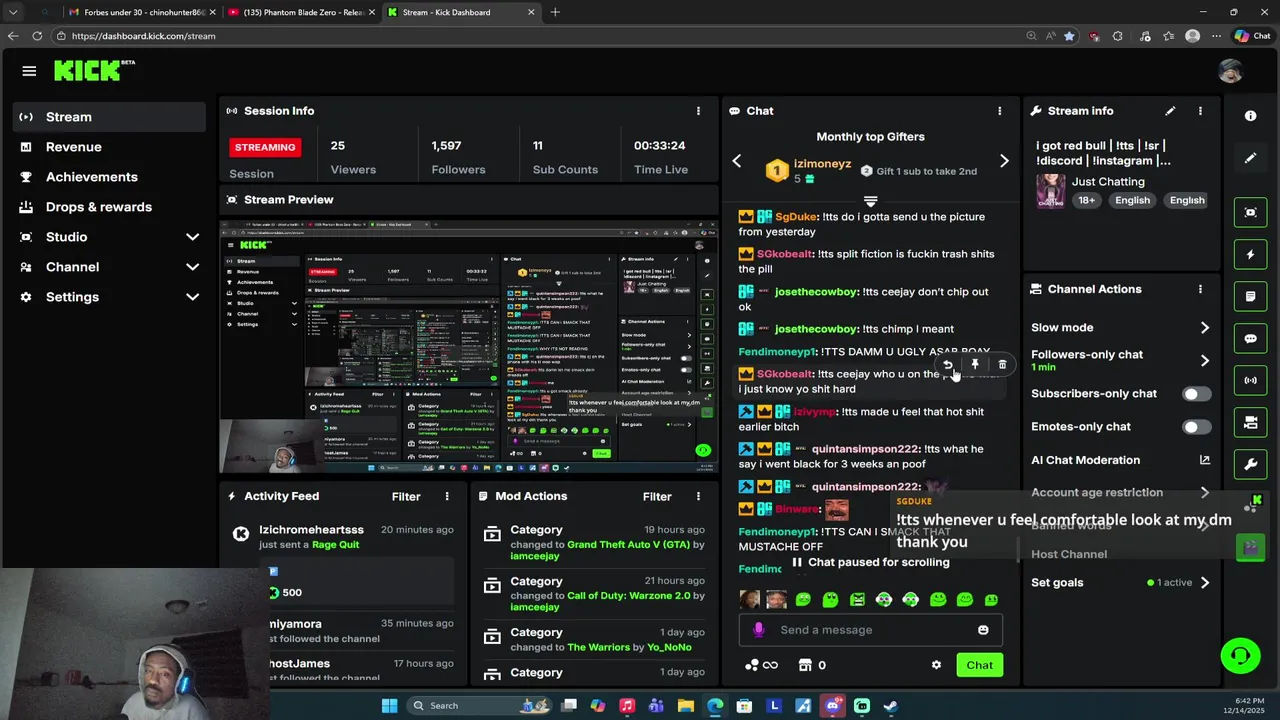Viewport: 1280px width, 720px height.
Task: Open the Mod Actions Filter dropdown
Action: click(657, 496)
